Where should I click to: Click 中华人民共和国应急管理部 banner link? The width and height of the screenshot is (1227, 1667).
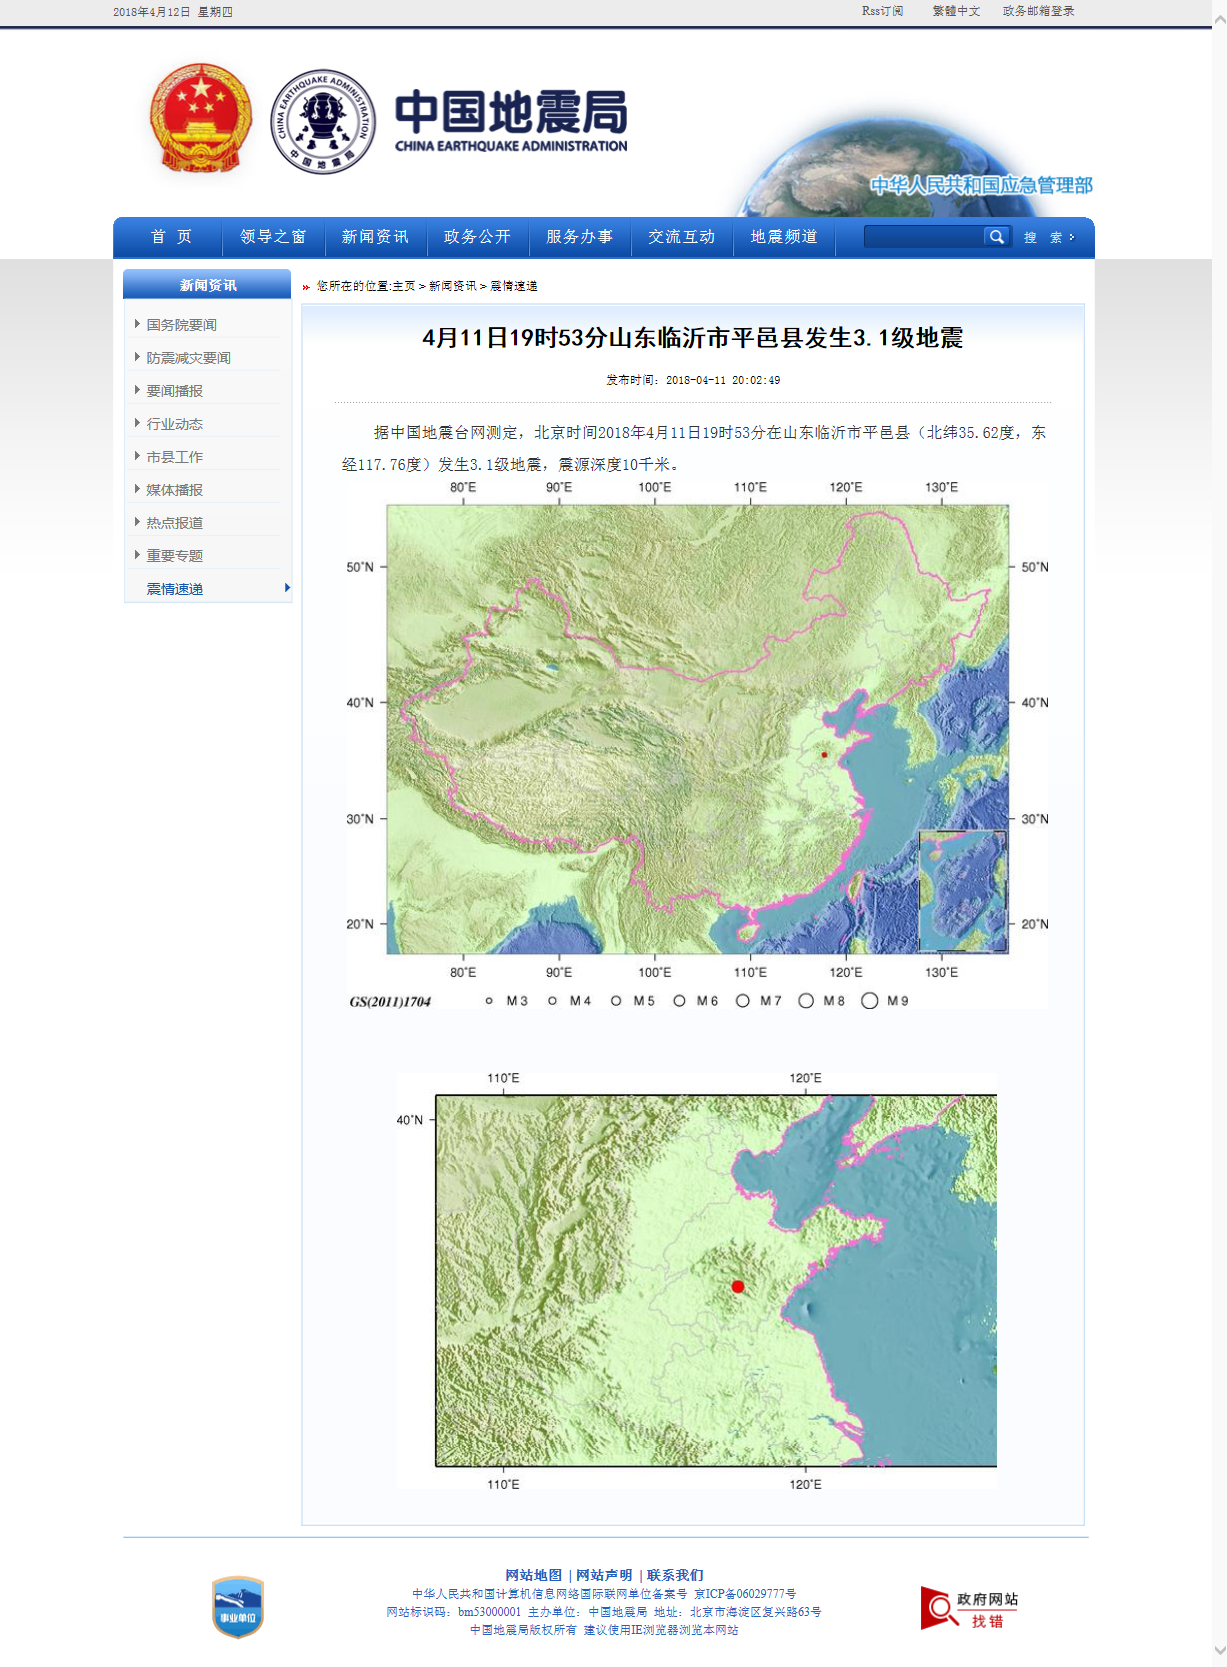click(x=981, y=185)
